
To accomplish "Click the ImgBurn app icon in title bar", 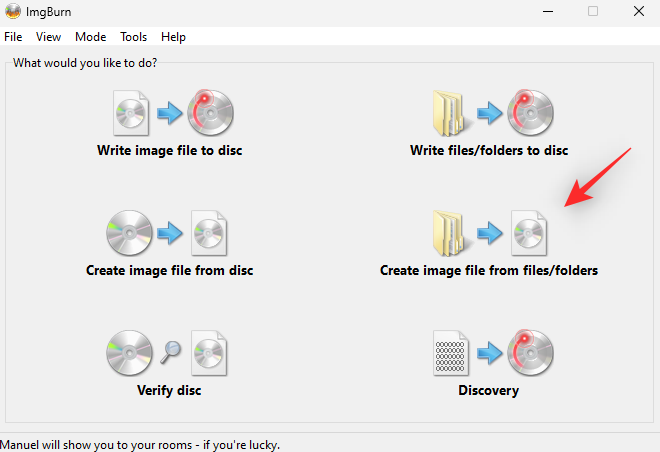I will click(x=13, y=11).
